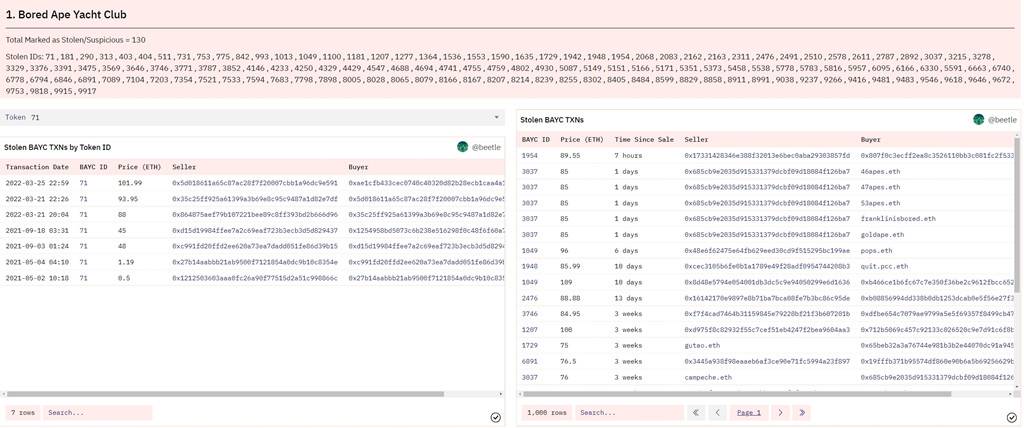This screenshot has height=428, width=1024.
Task: Click the 2021-05-02 10:18 transaction date
Action: pyautogui.click(x=37, y=278)
